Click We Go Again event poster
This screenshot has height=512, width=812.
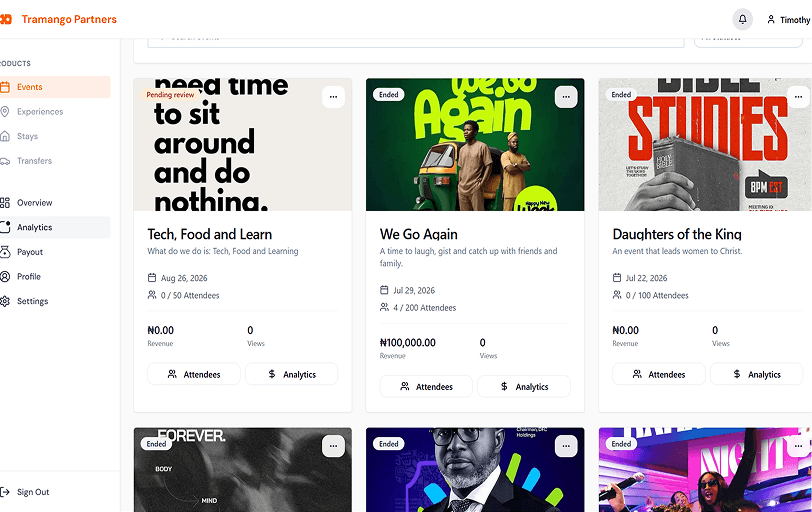[x=475, y=144]
